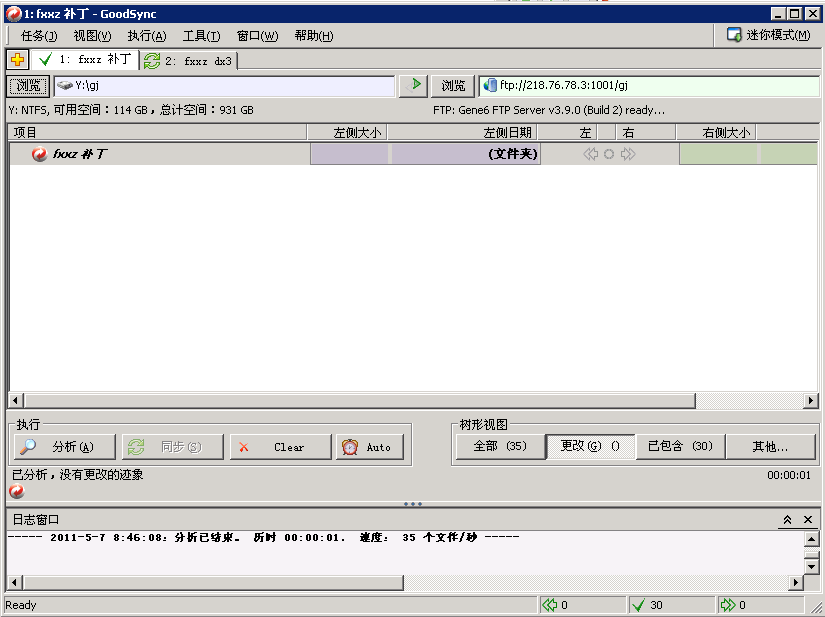Screen dimensions: 825x617
Task: Switch to the 2: fxxz dx3 tab
Action: [x=189, y=61]
